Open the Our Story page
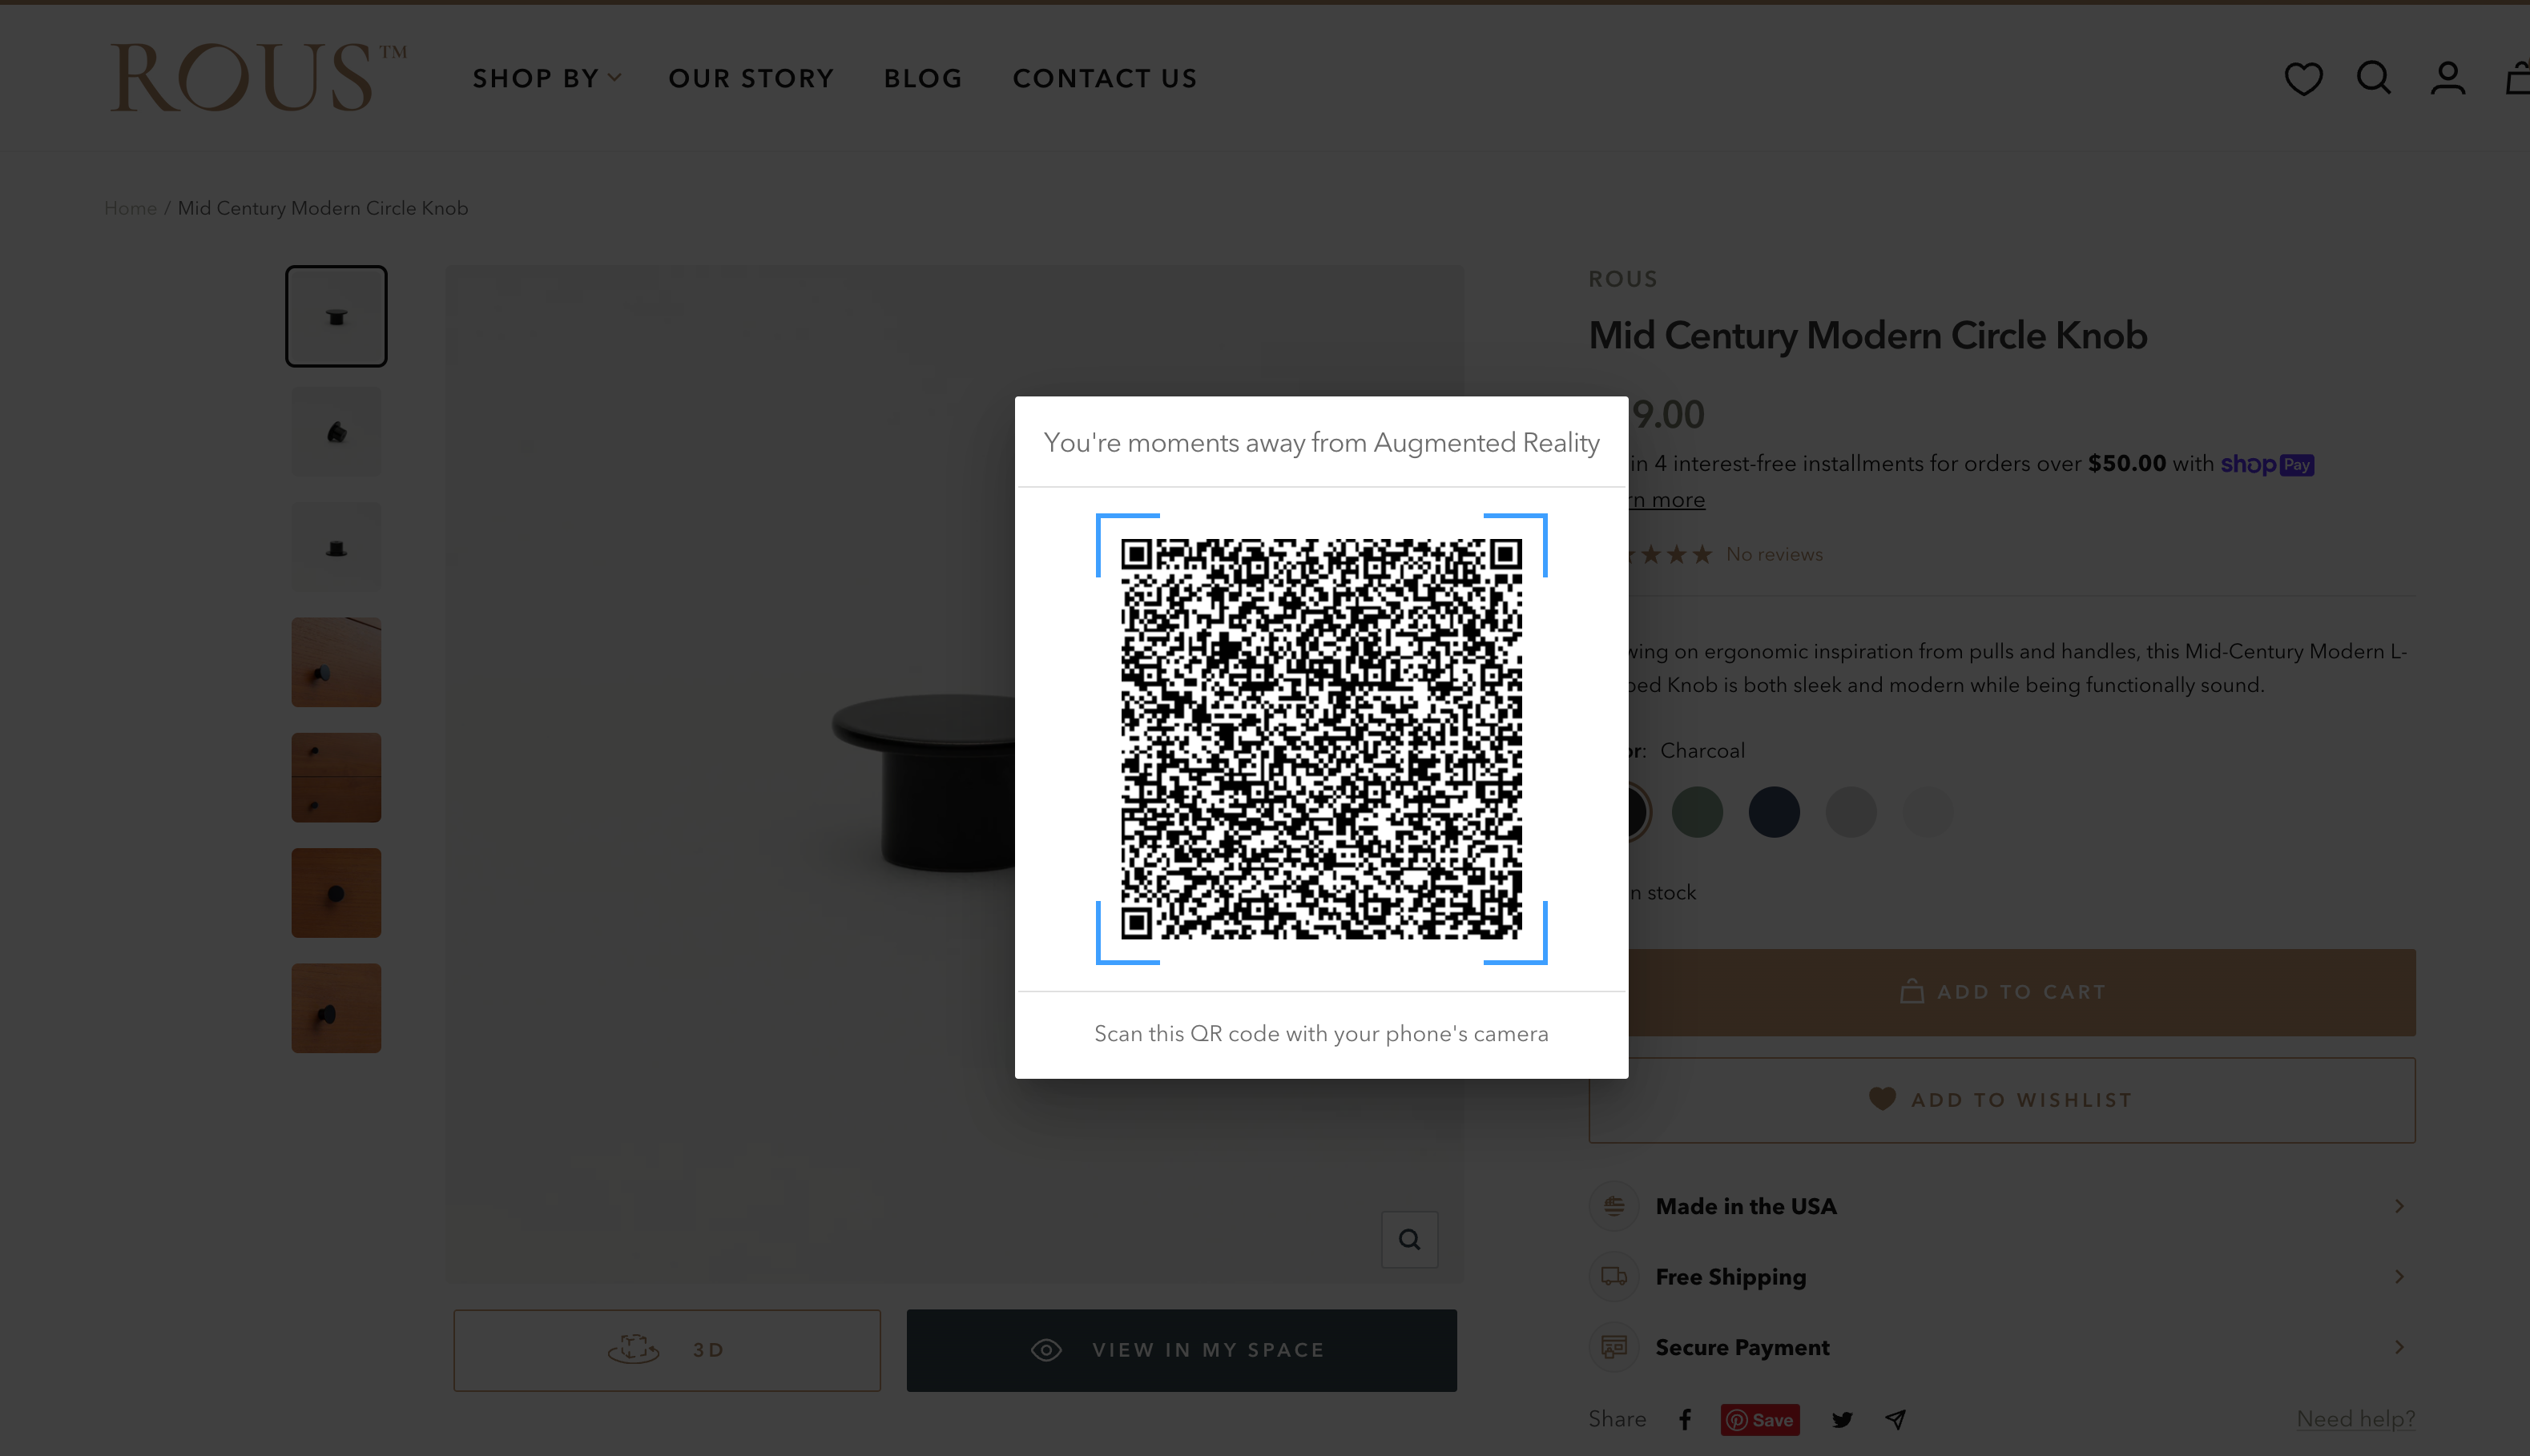Screen dimensions: 2530x1456 [x=752, y=76]
